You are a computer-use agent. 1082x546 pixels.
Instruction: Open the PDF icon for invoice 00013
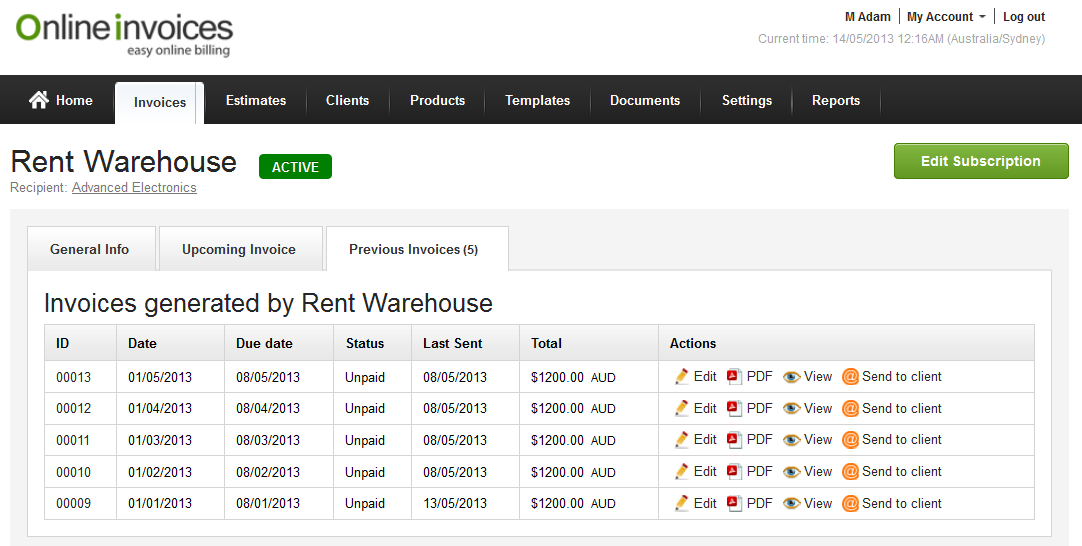[734, 377]
